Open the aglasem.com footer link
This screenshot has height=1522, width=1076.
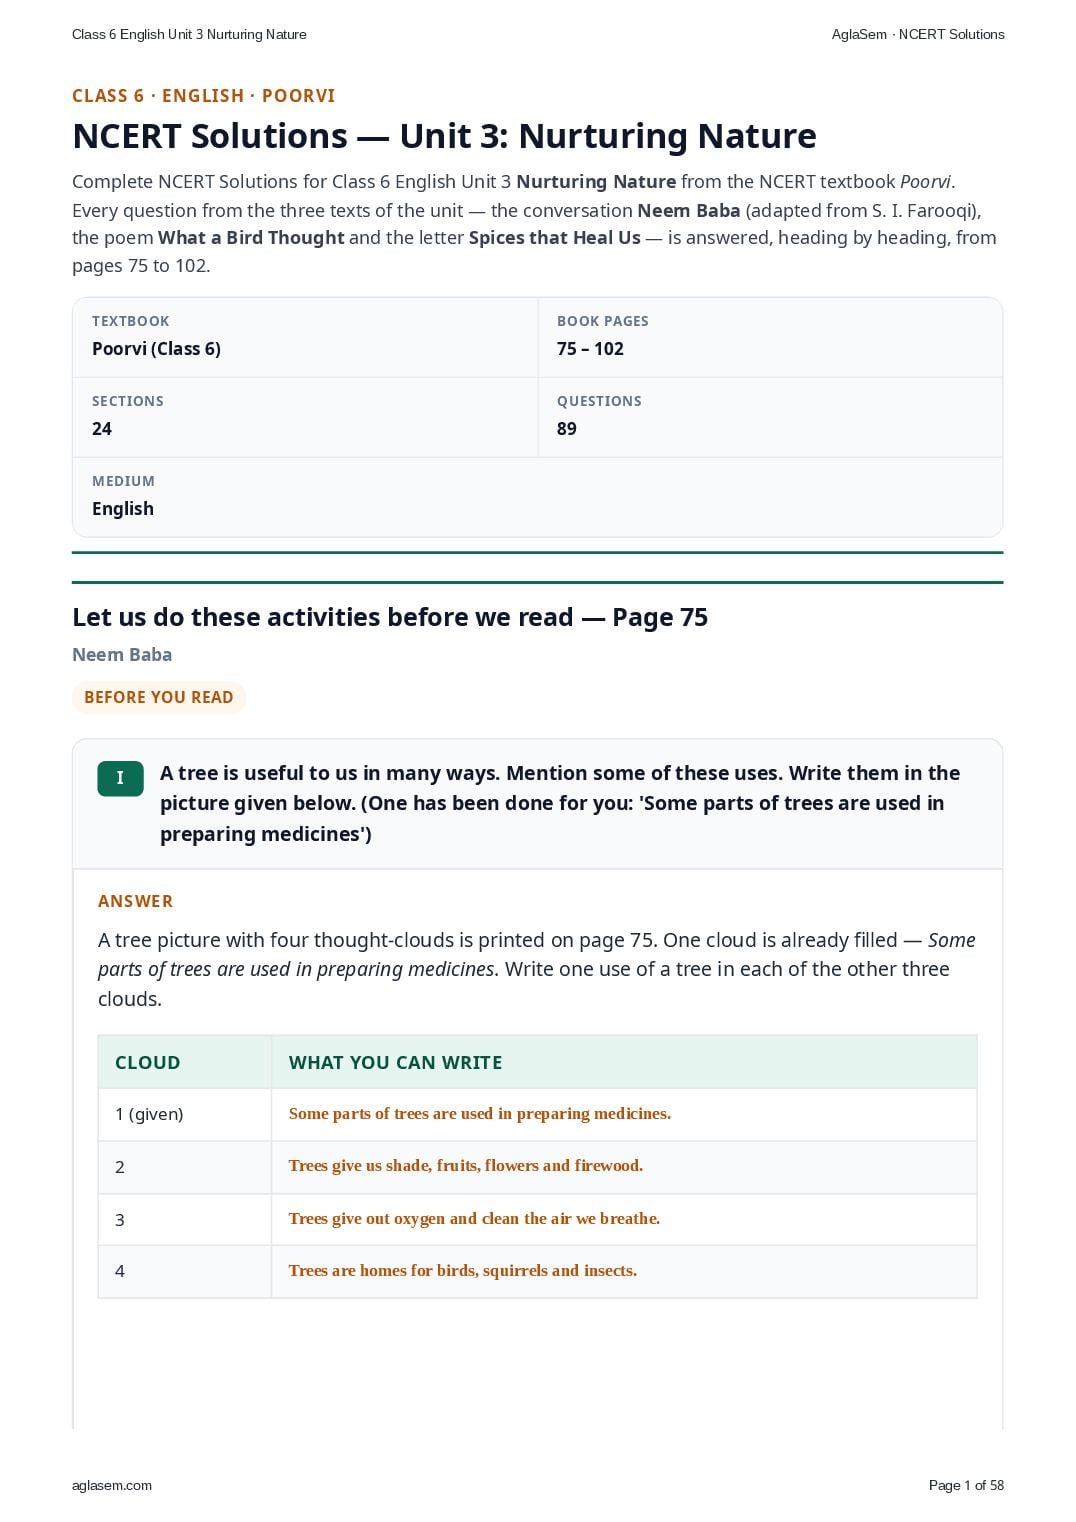coord(112,1485)
